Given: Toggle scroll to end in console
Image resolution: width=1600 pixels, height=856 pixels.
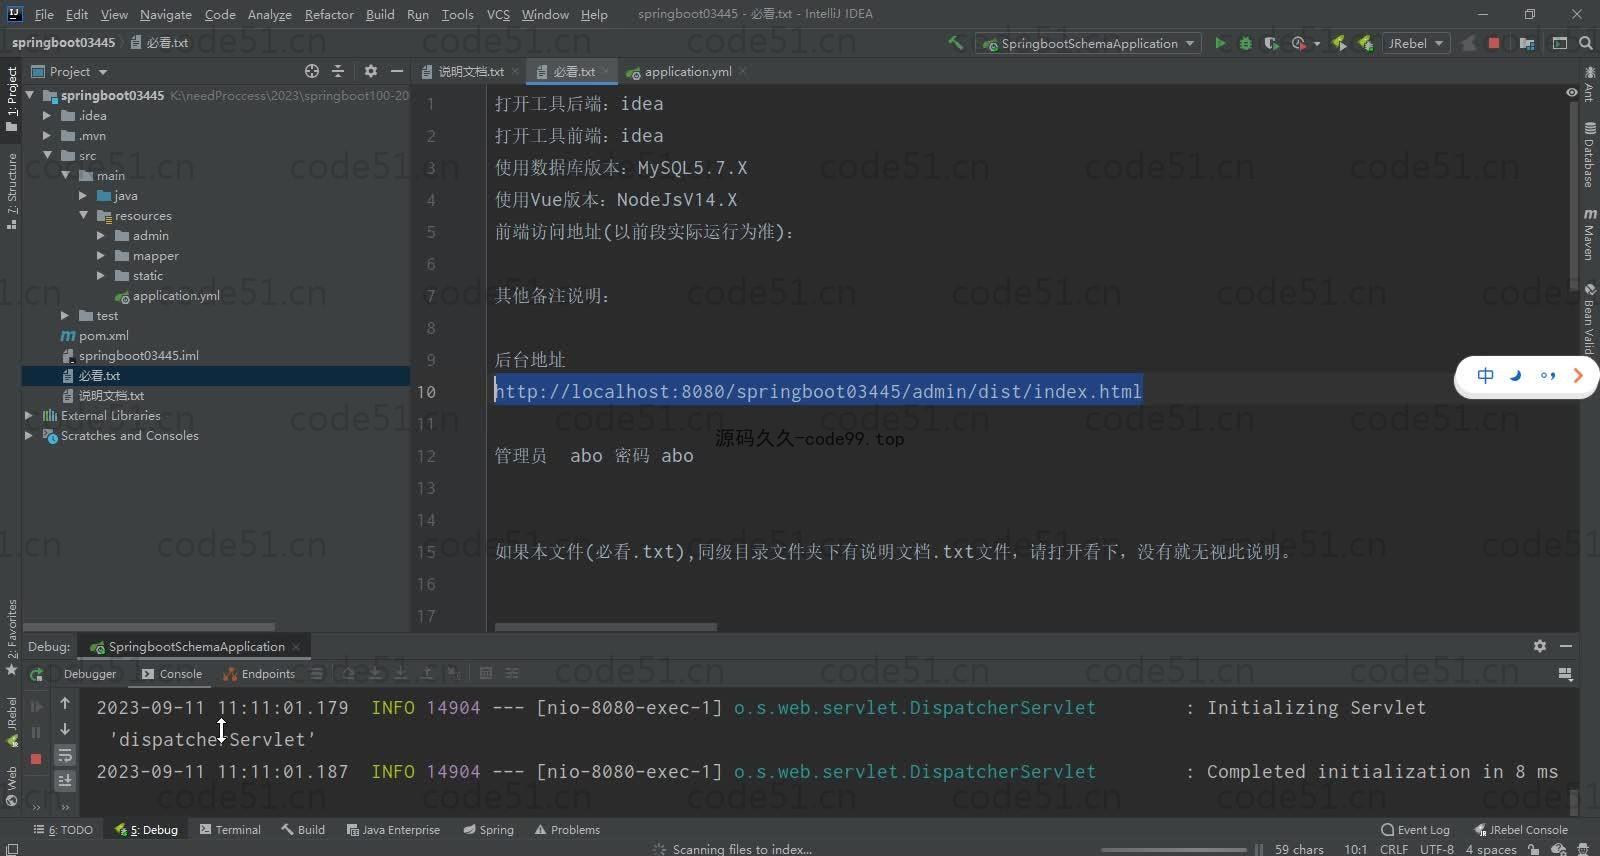Looking at the screenshot, I should [x=65, y=781].
